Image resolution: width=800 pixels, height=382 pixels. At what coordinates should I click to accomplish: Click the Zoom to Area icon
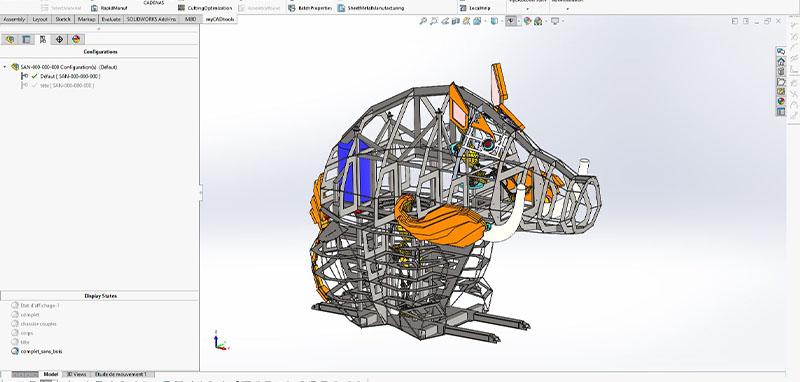coord(434,21)
